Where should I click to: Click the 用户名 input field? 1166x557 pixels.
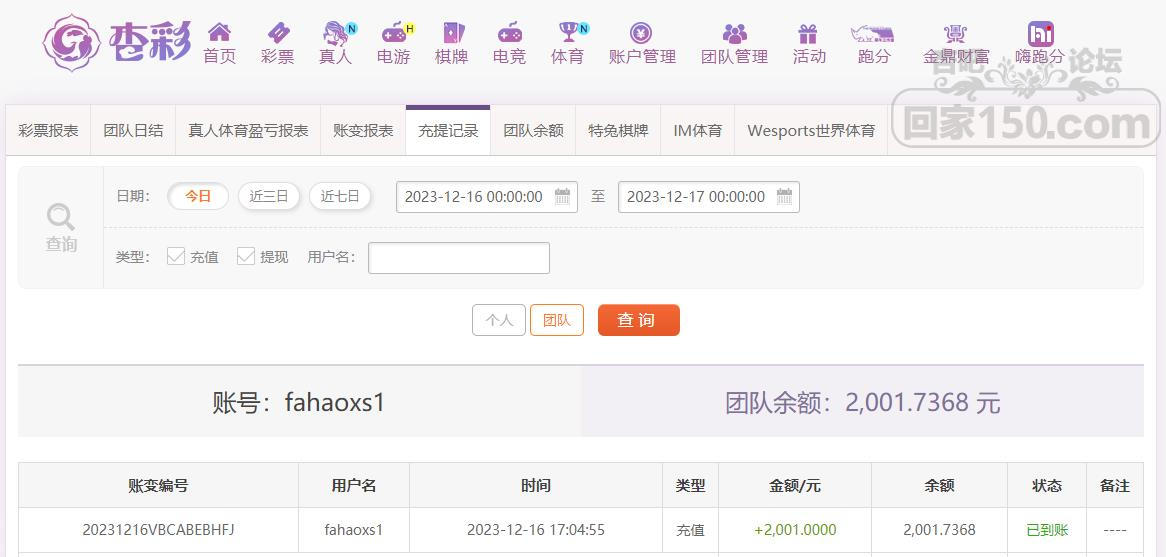point(459,258)
